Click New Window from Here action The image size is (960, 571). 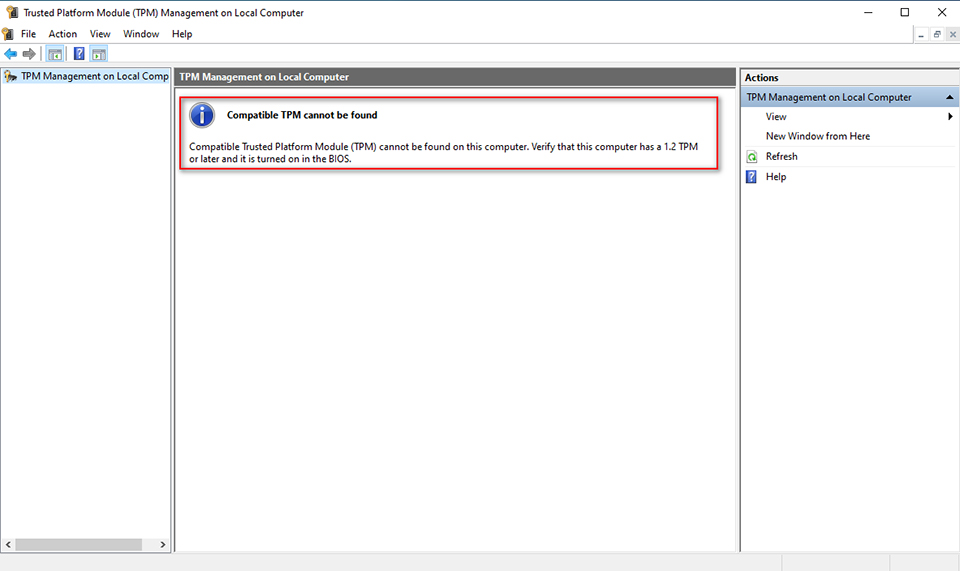817,136
